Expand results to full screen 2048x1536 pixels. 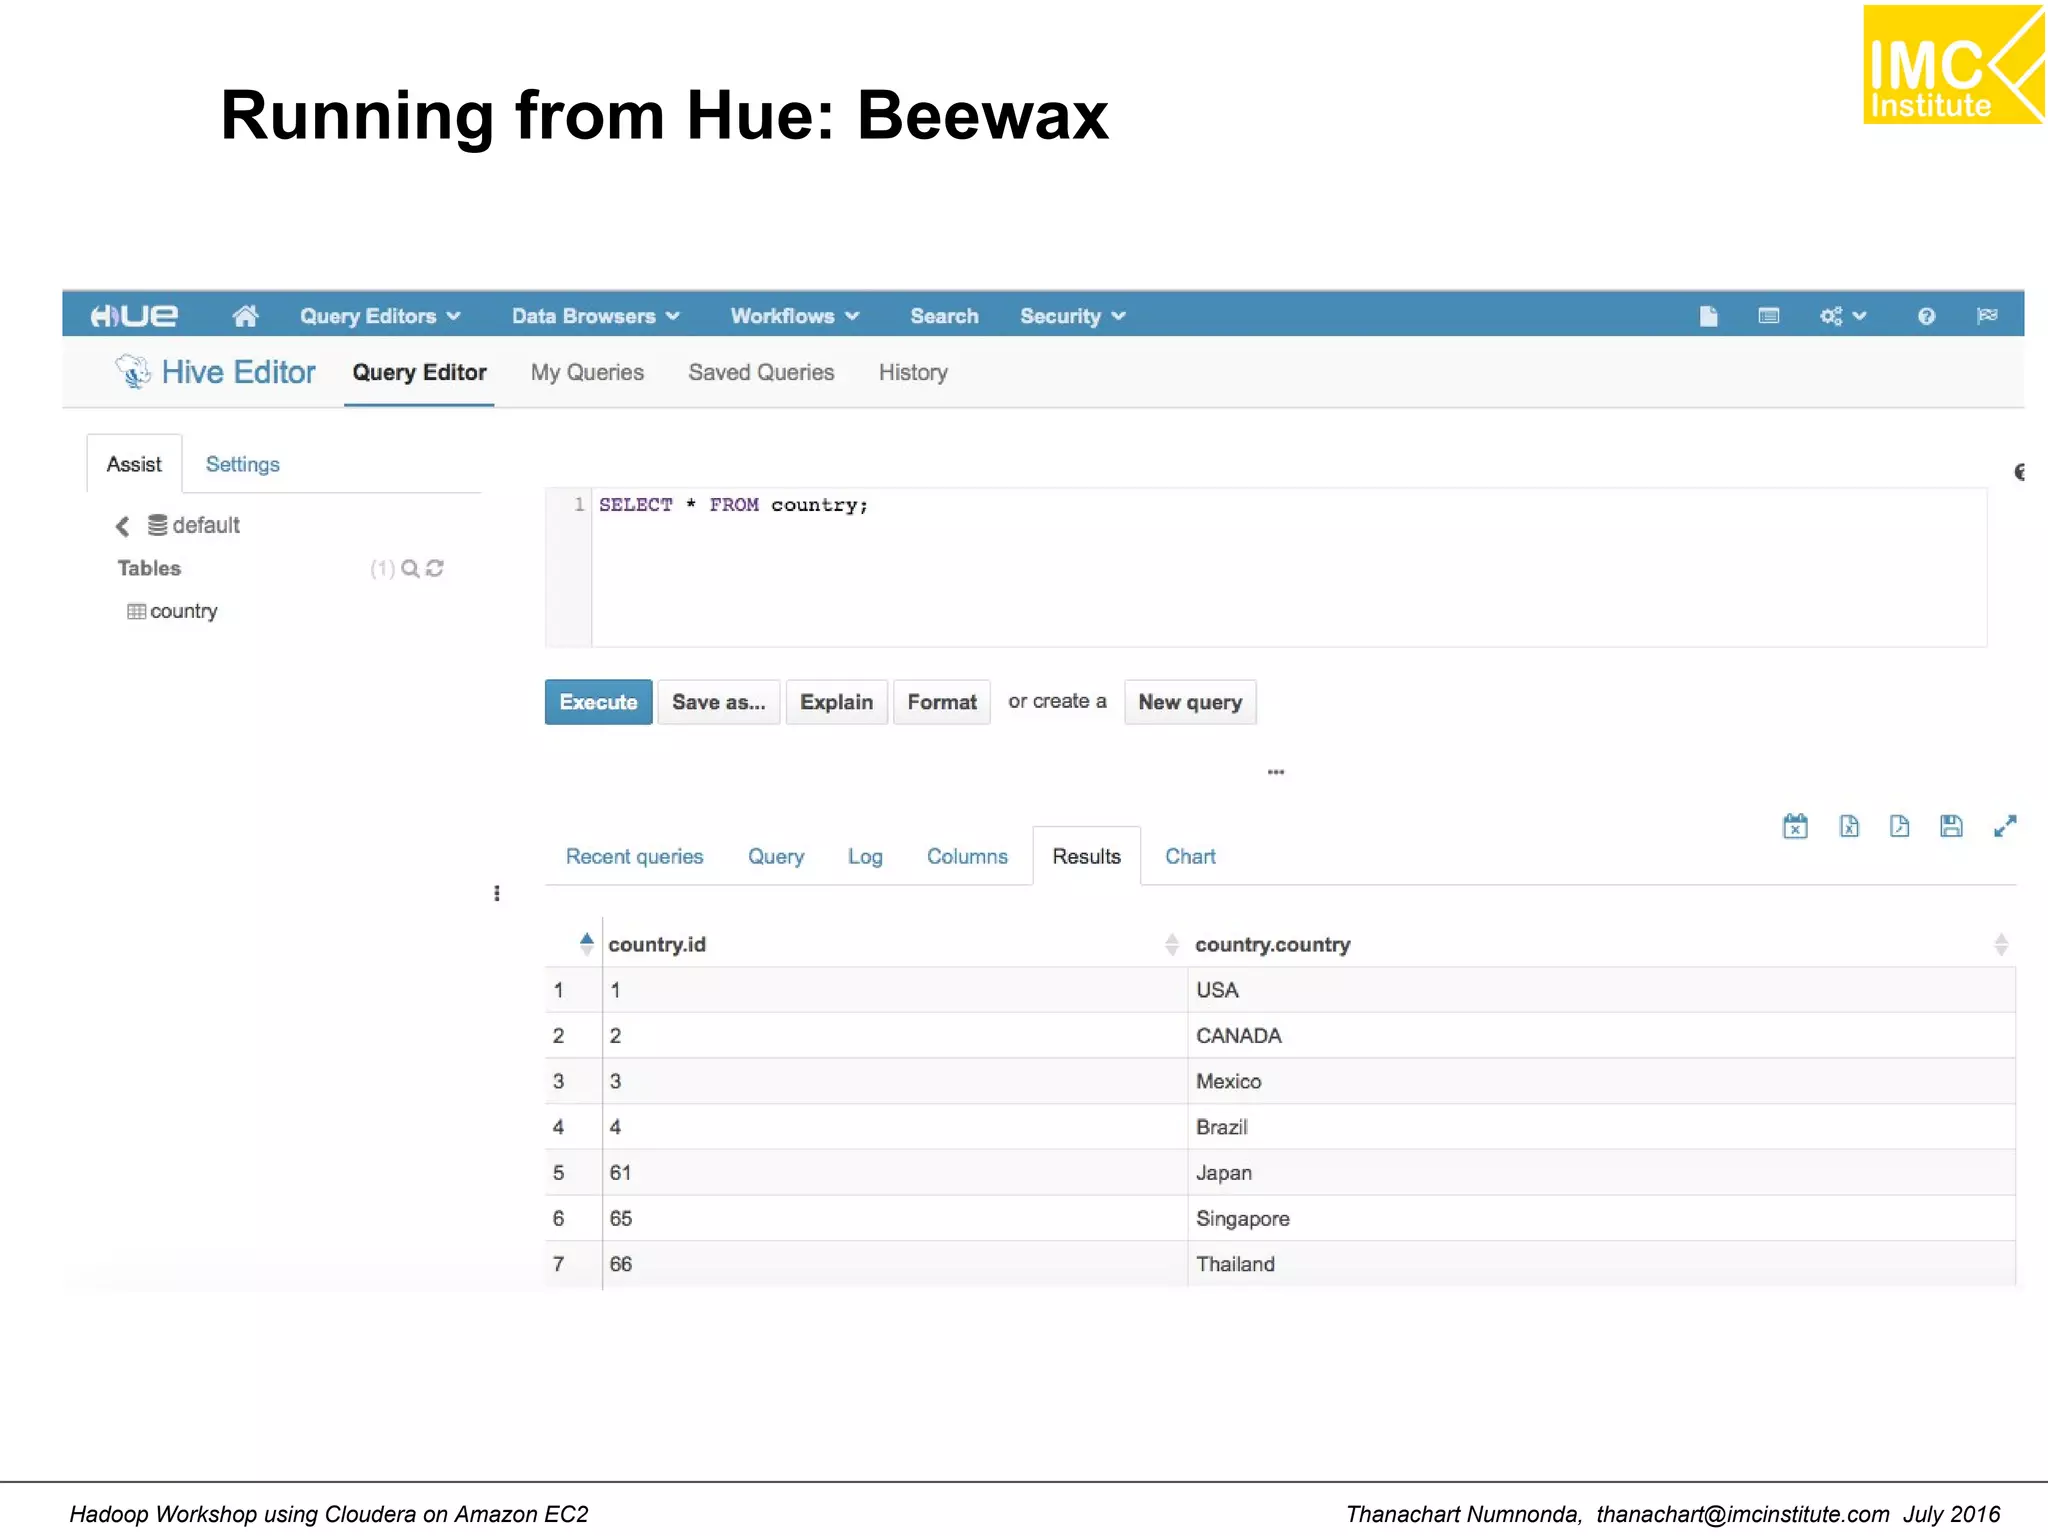2005,826
